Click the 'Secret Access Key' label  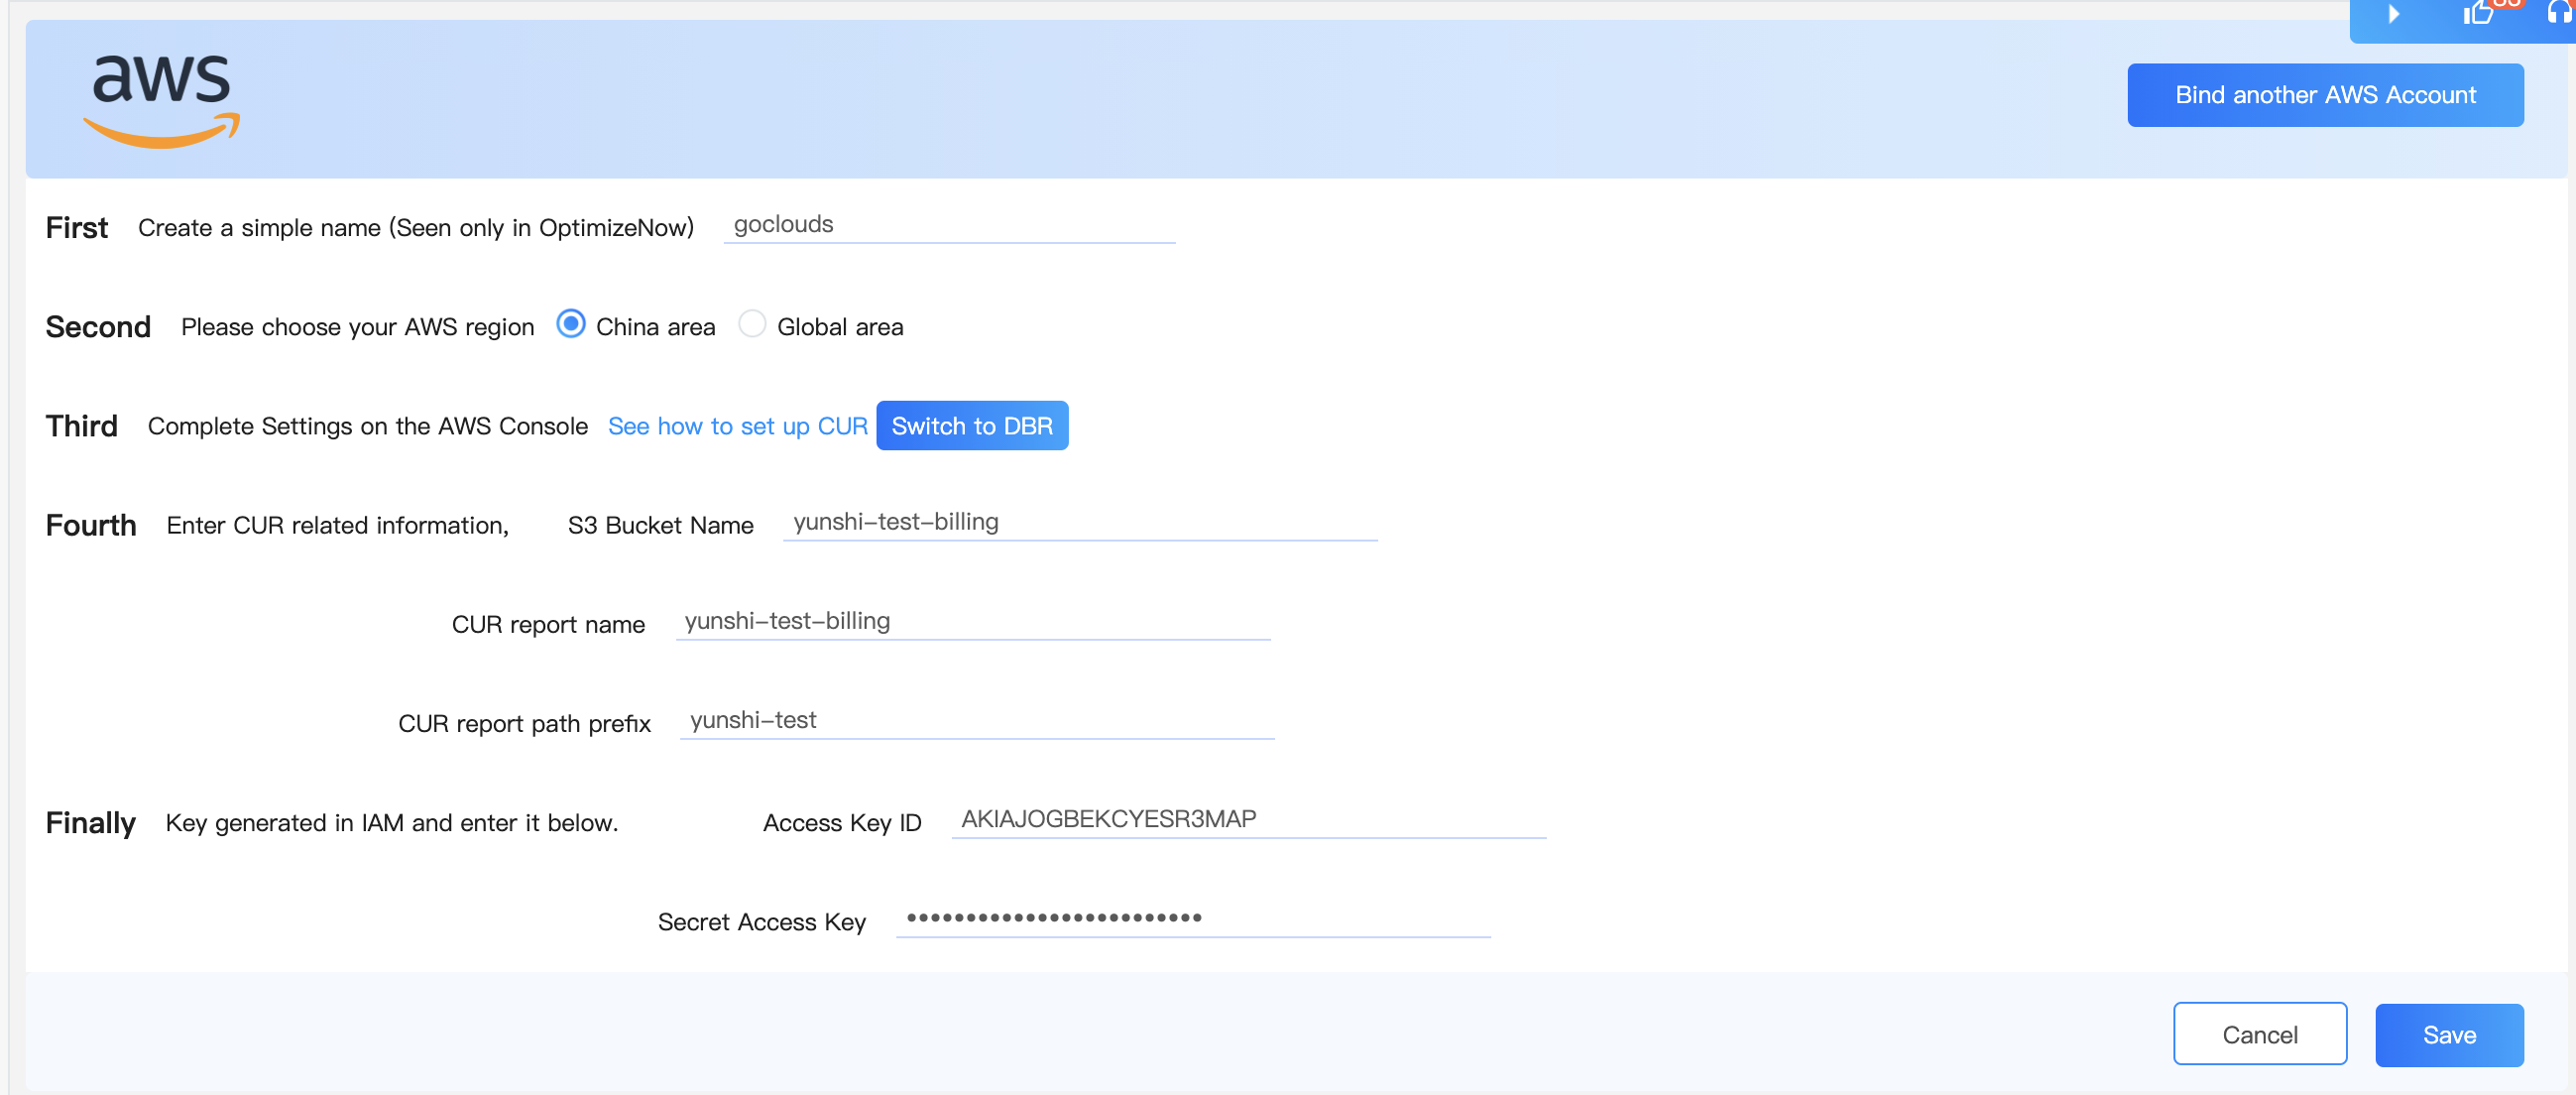click(761, 922)
